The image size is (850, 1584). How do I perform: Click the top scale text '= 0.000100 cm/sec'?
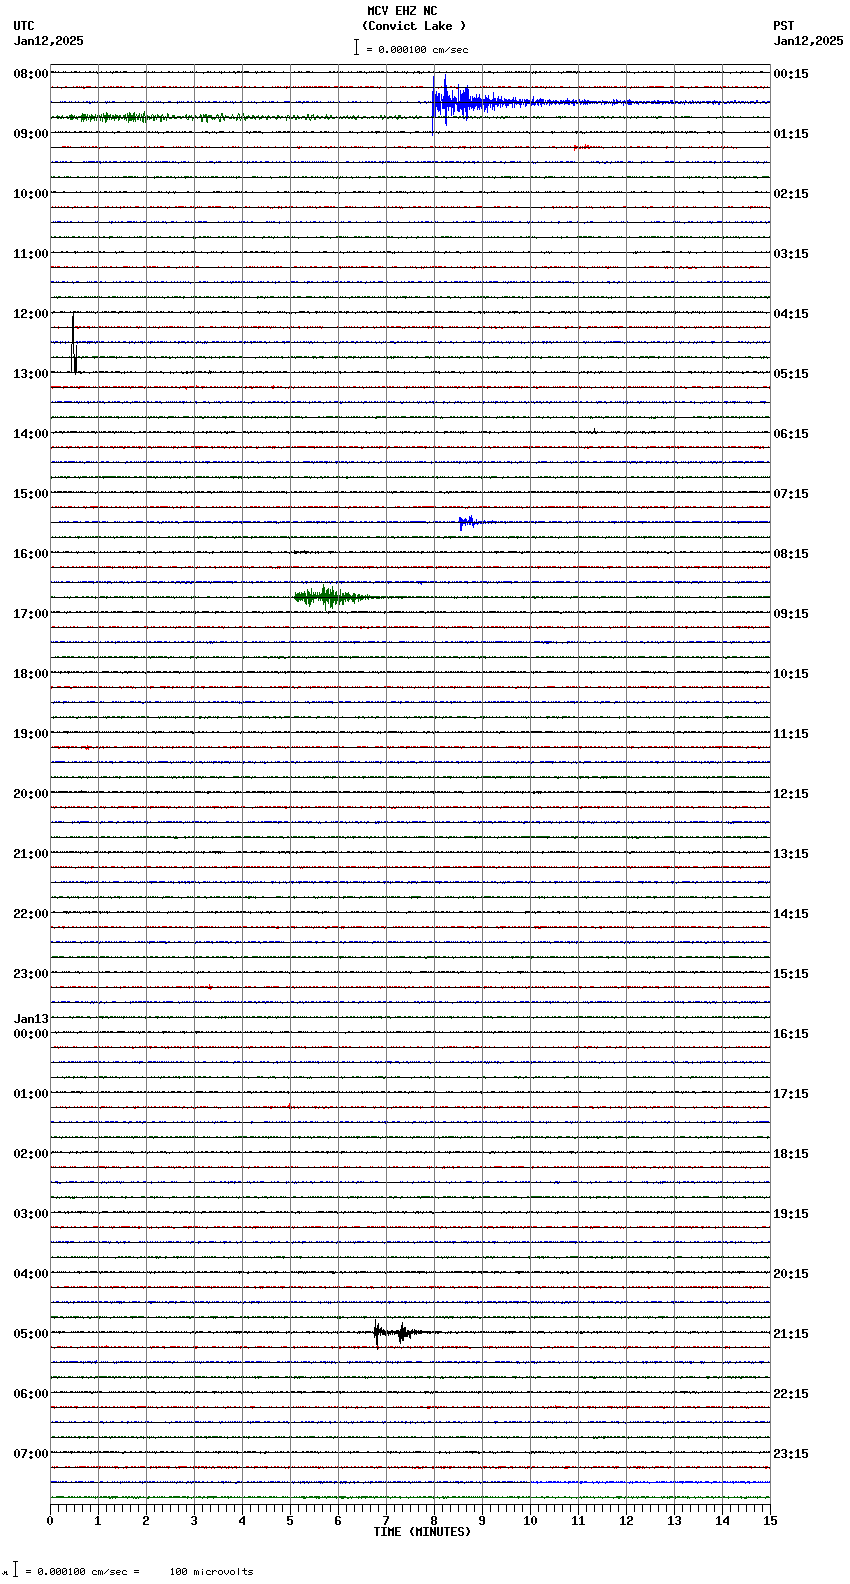417,49
